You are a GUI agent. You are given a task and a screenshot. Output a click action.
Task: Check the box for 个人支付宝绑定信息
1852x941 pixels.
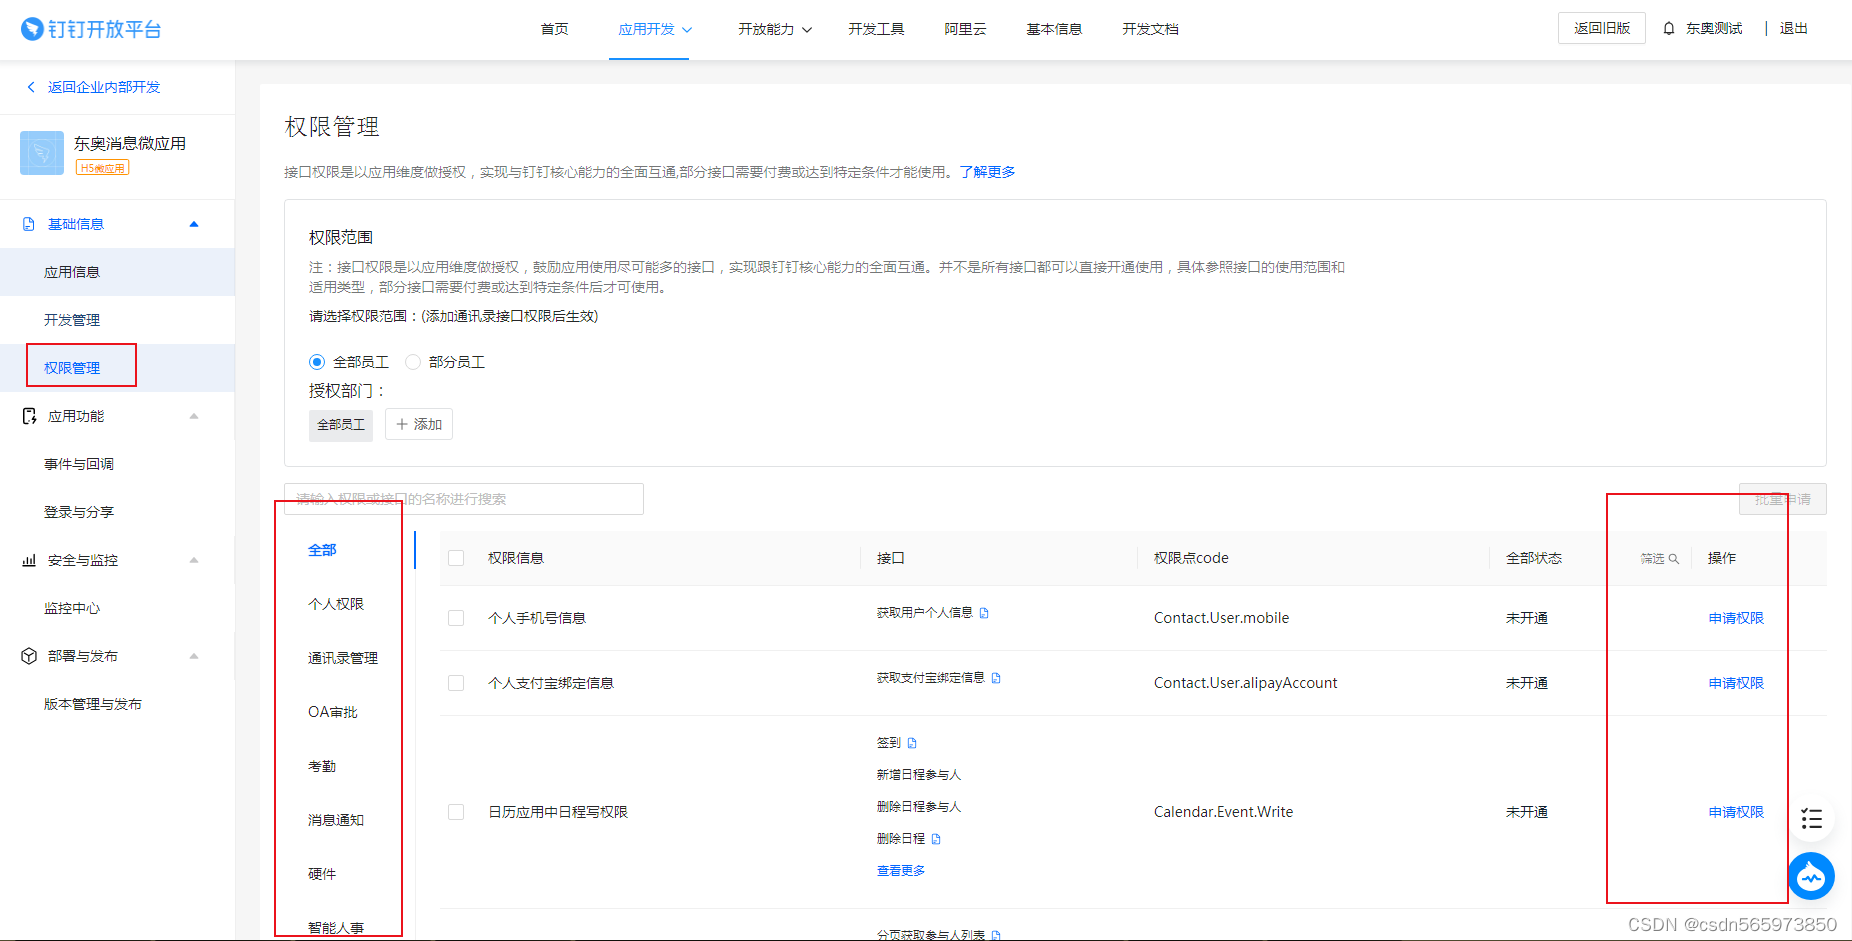point(456,683)
